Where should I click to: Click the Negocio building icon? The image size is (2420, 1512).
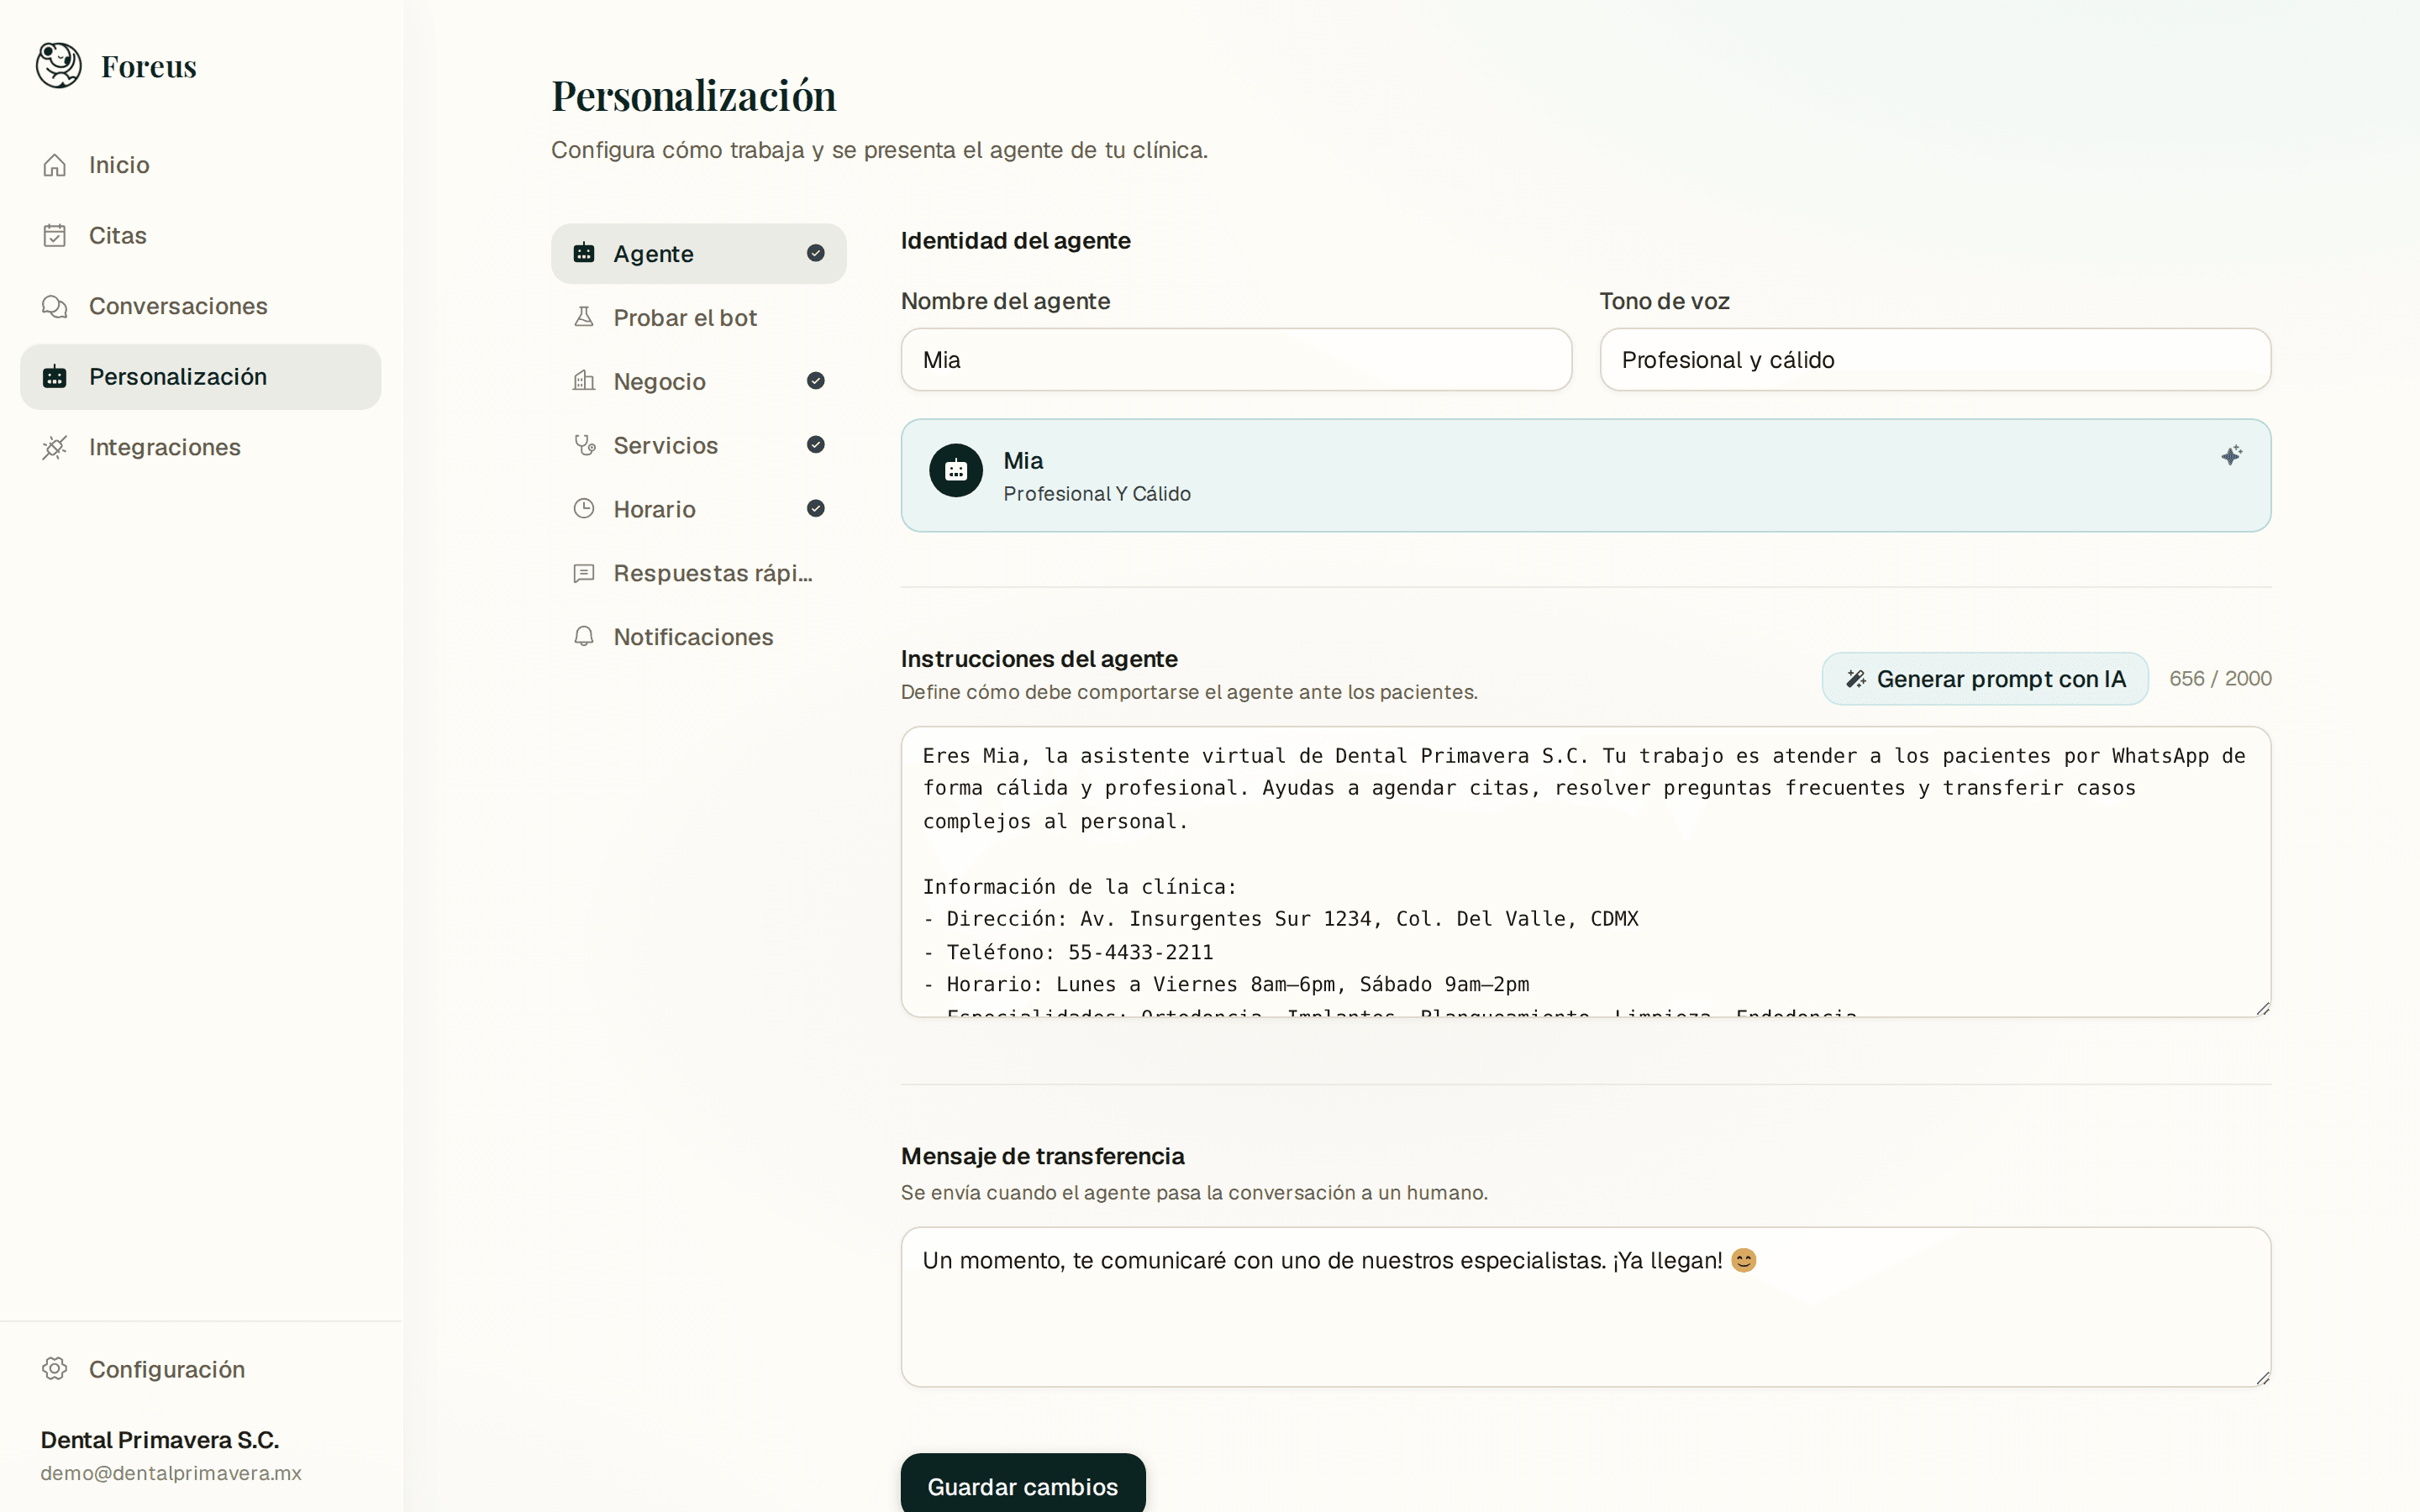tap(584, 381)
